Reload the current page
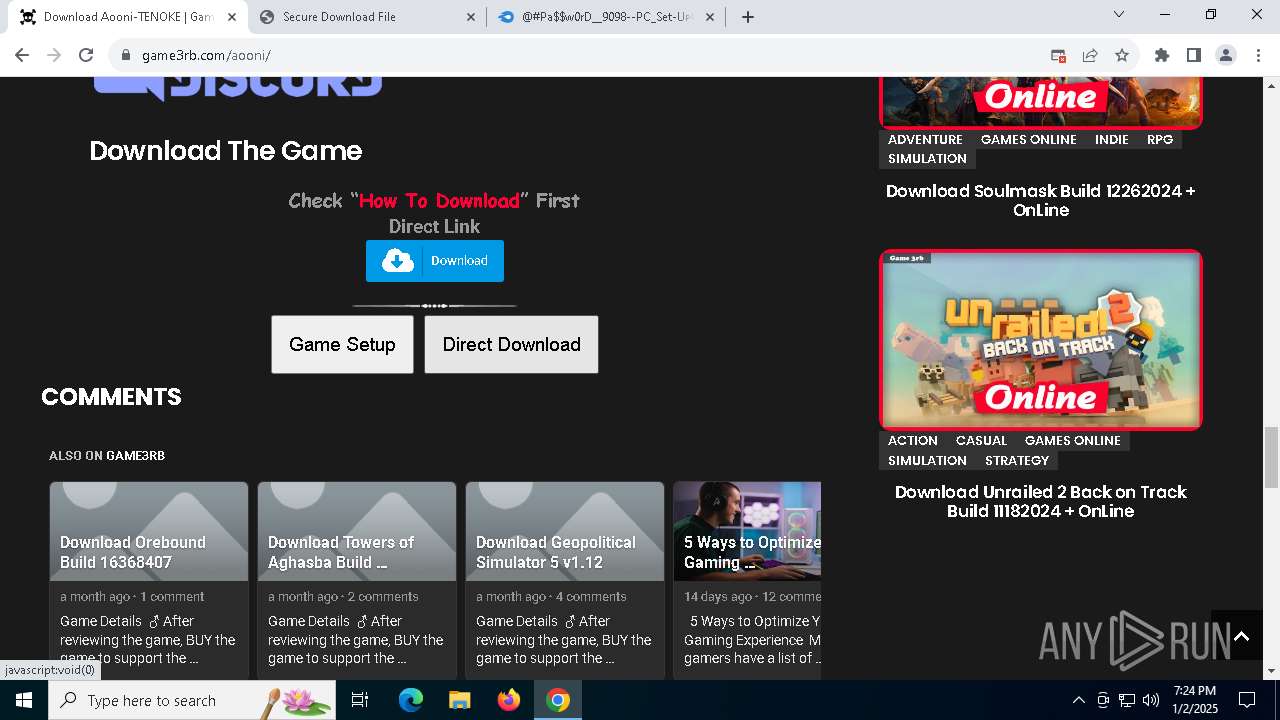Image resolution: width=1280 pixels, height=720 pixels. pos(86,55)
